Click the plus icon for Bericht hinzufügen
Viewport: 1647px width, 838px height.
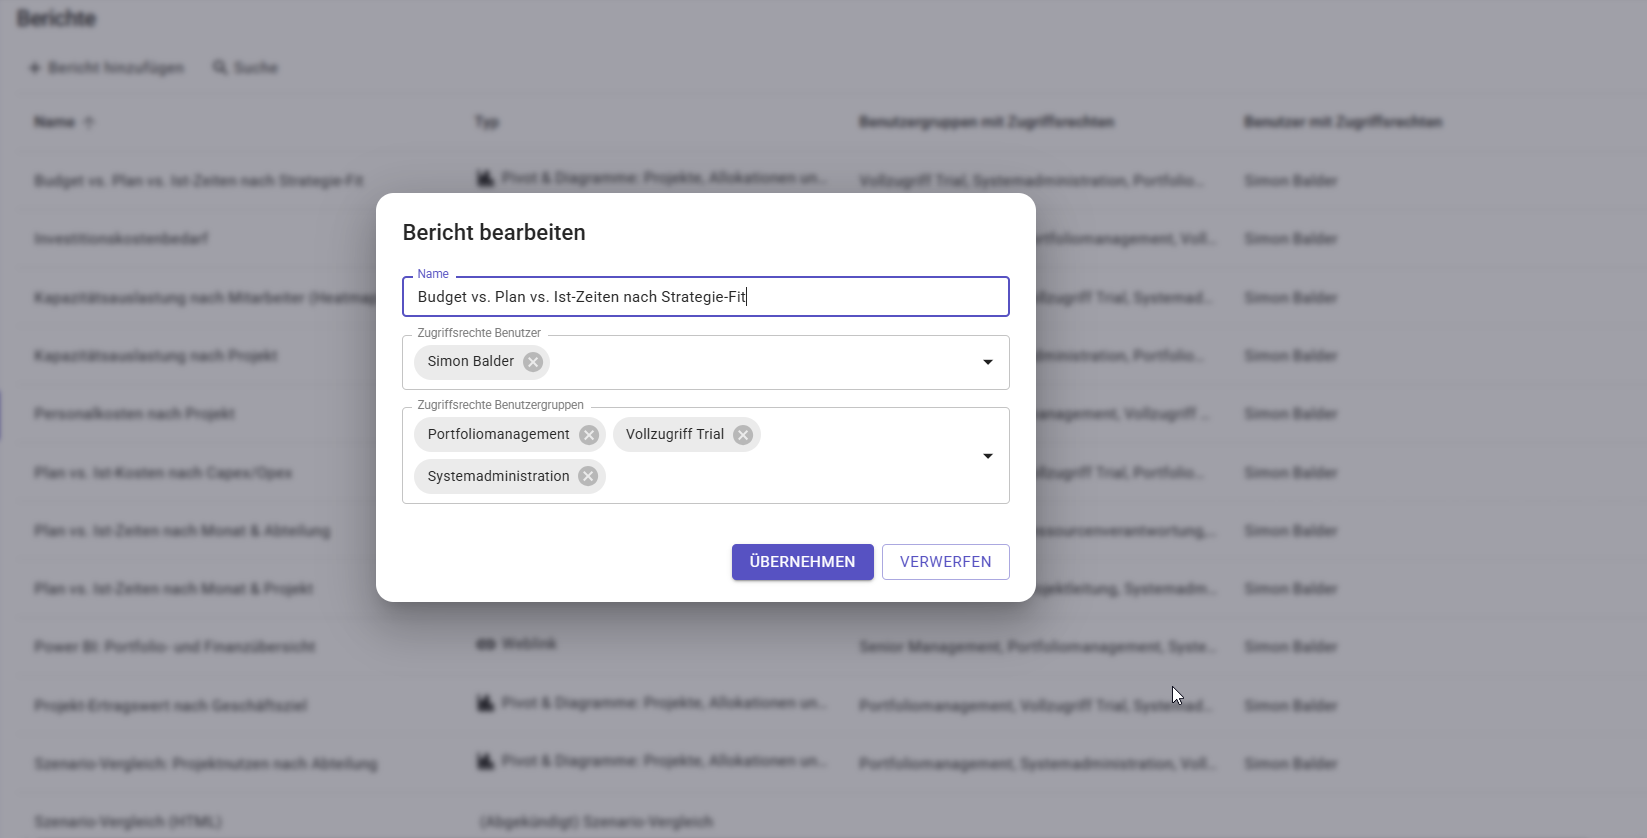(x=35, y=68)
